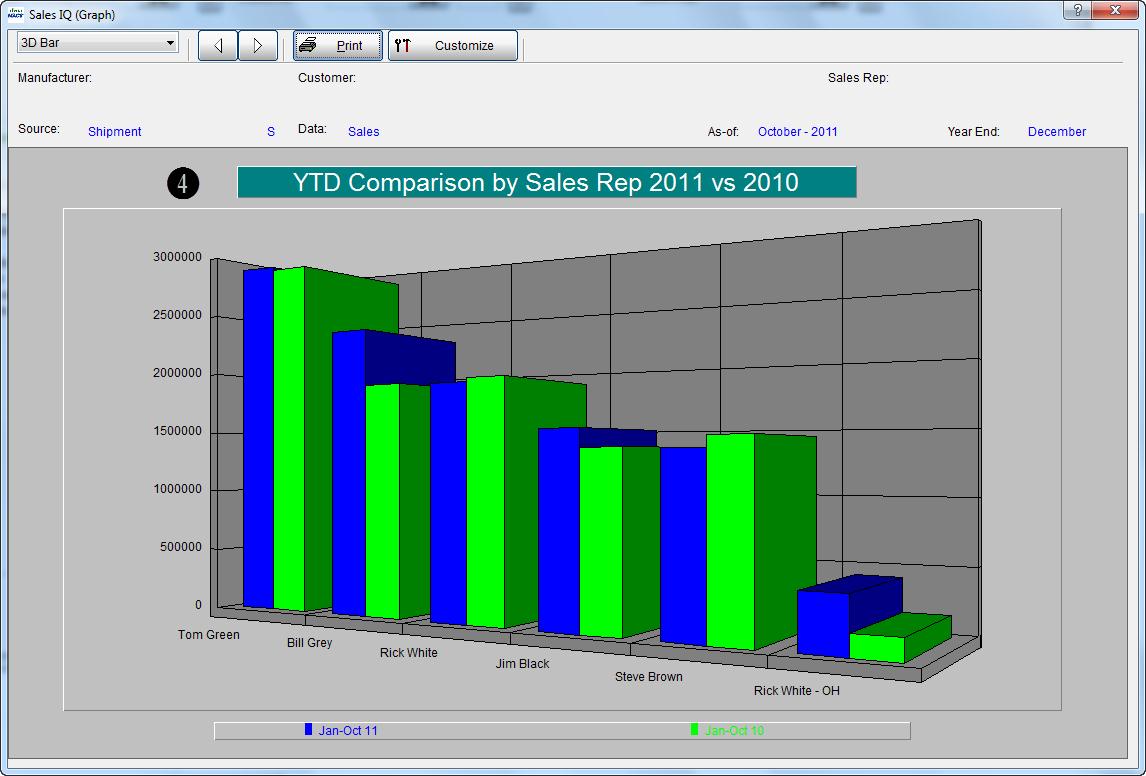Click the 3000000 y-axis value
1146x776 pixels.
[x=178, y=256]
